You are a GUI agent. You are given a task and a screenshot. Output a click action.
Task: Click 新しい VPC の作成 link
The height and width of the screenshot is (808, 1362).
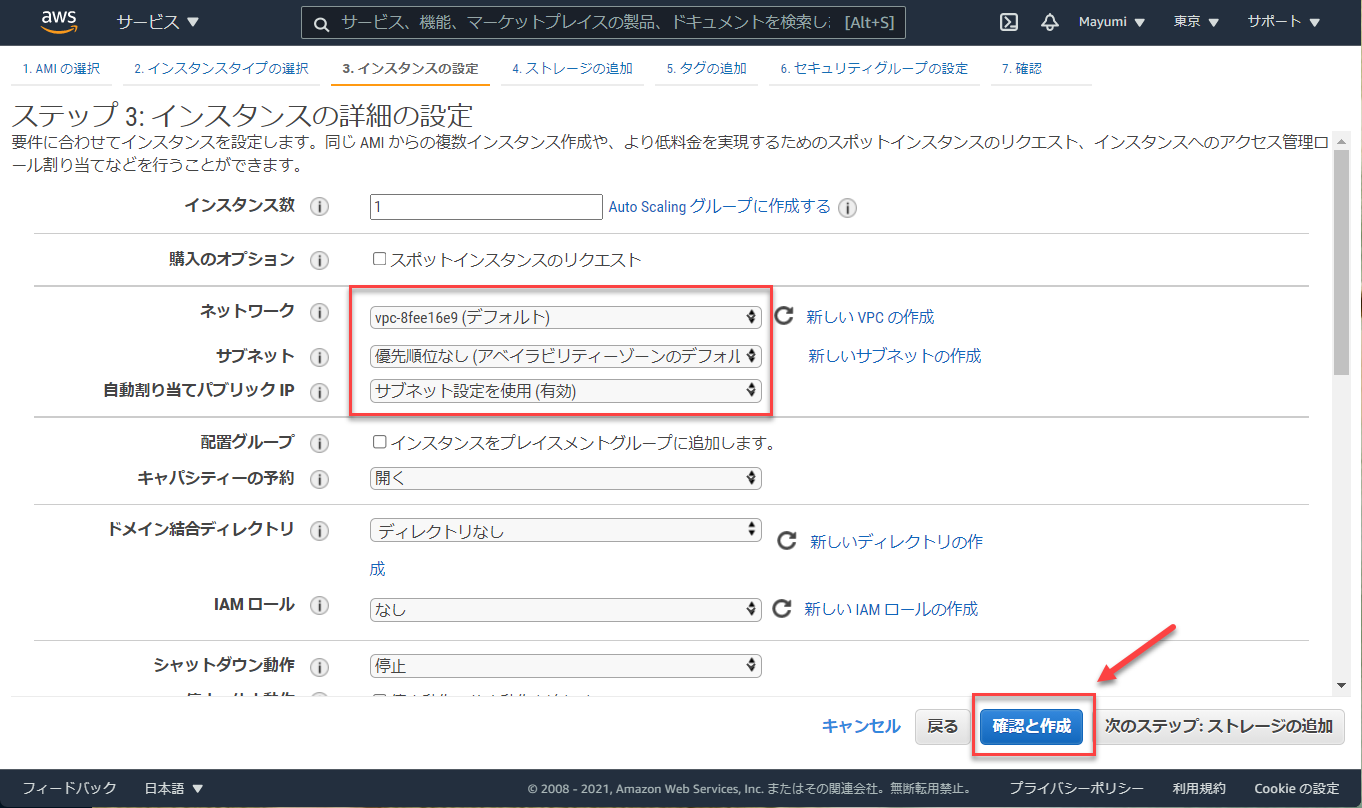click(x=870, y=317)
